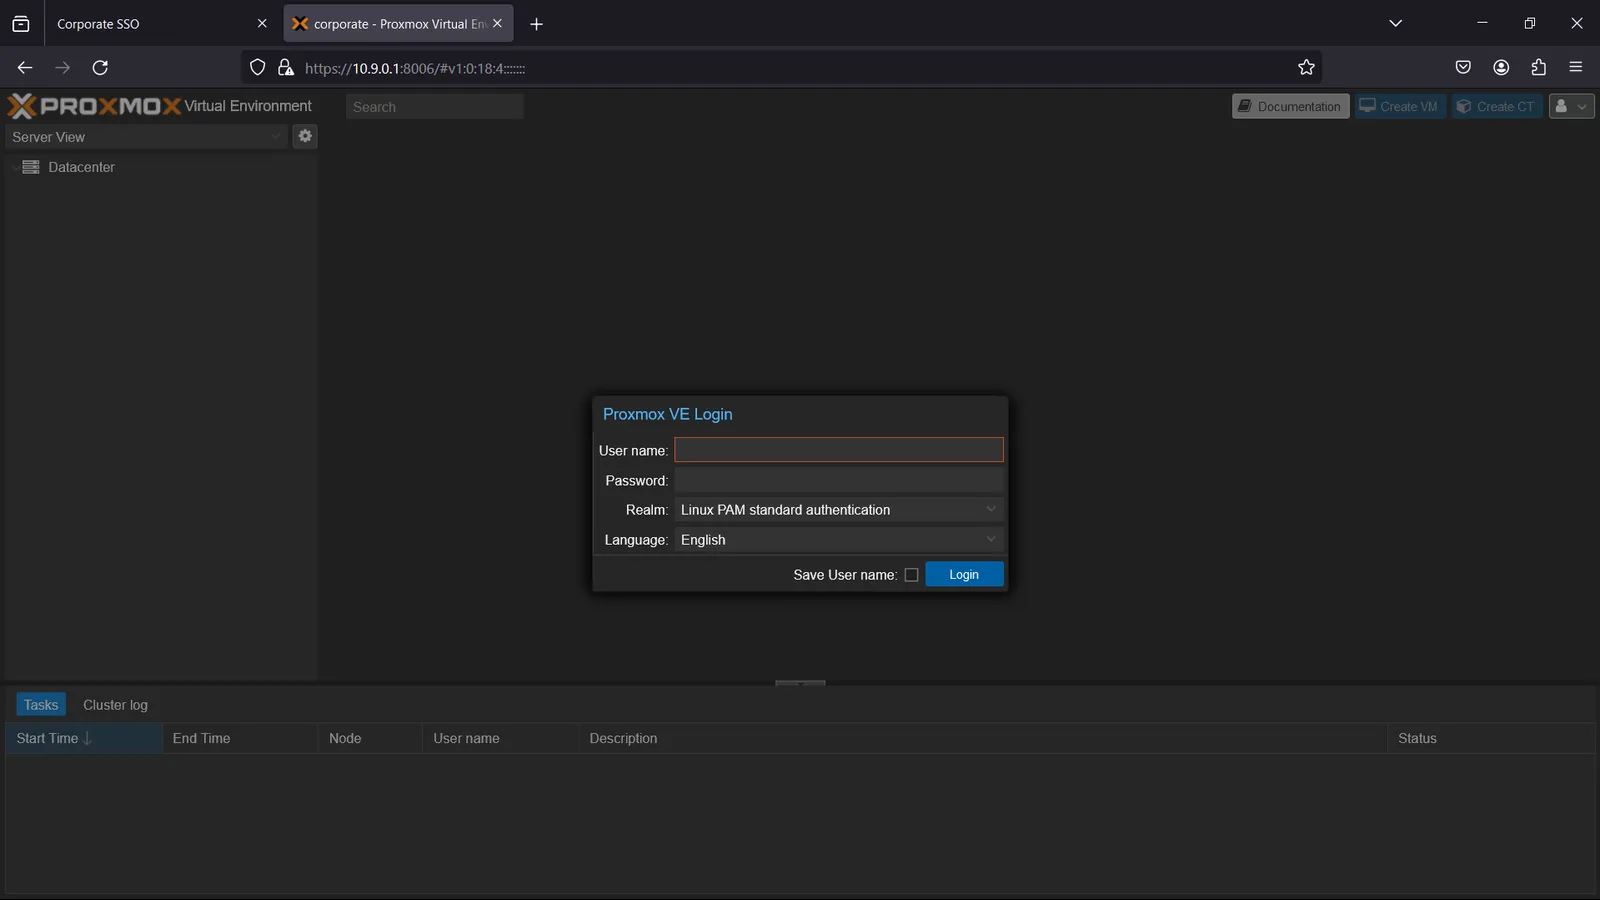
Task: Click the Login button
Action: click(x=964, y=574)
